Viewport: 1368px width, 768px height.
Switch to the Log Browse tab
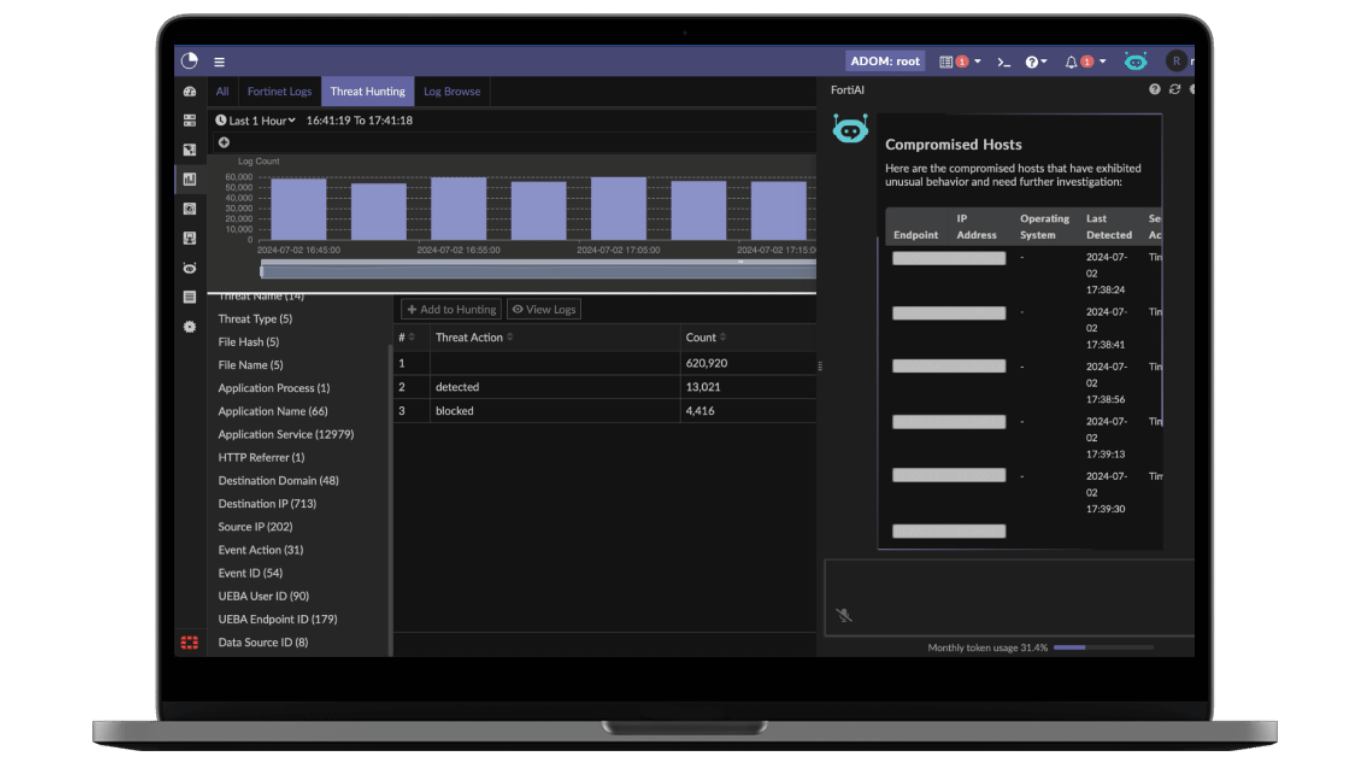[x=451, y=91]
